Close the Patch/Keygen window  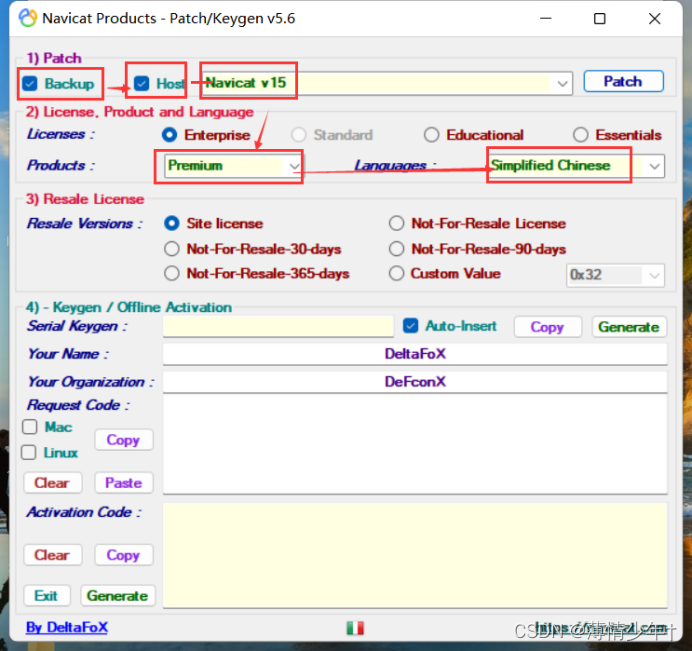(x=654, y=19)
